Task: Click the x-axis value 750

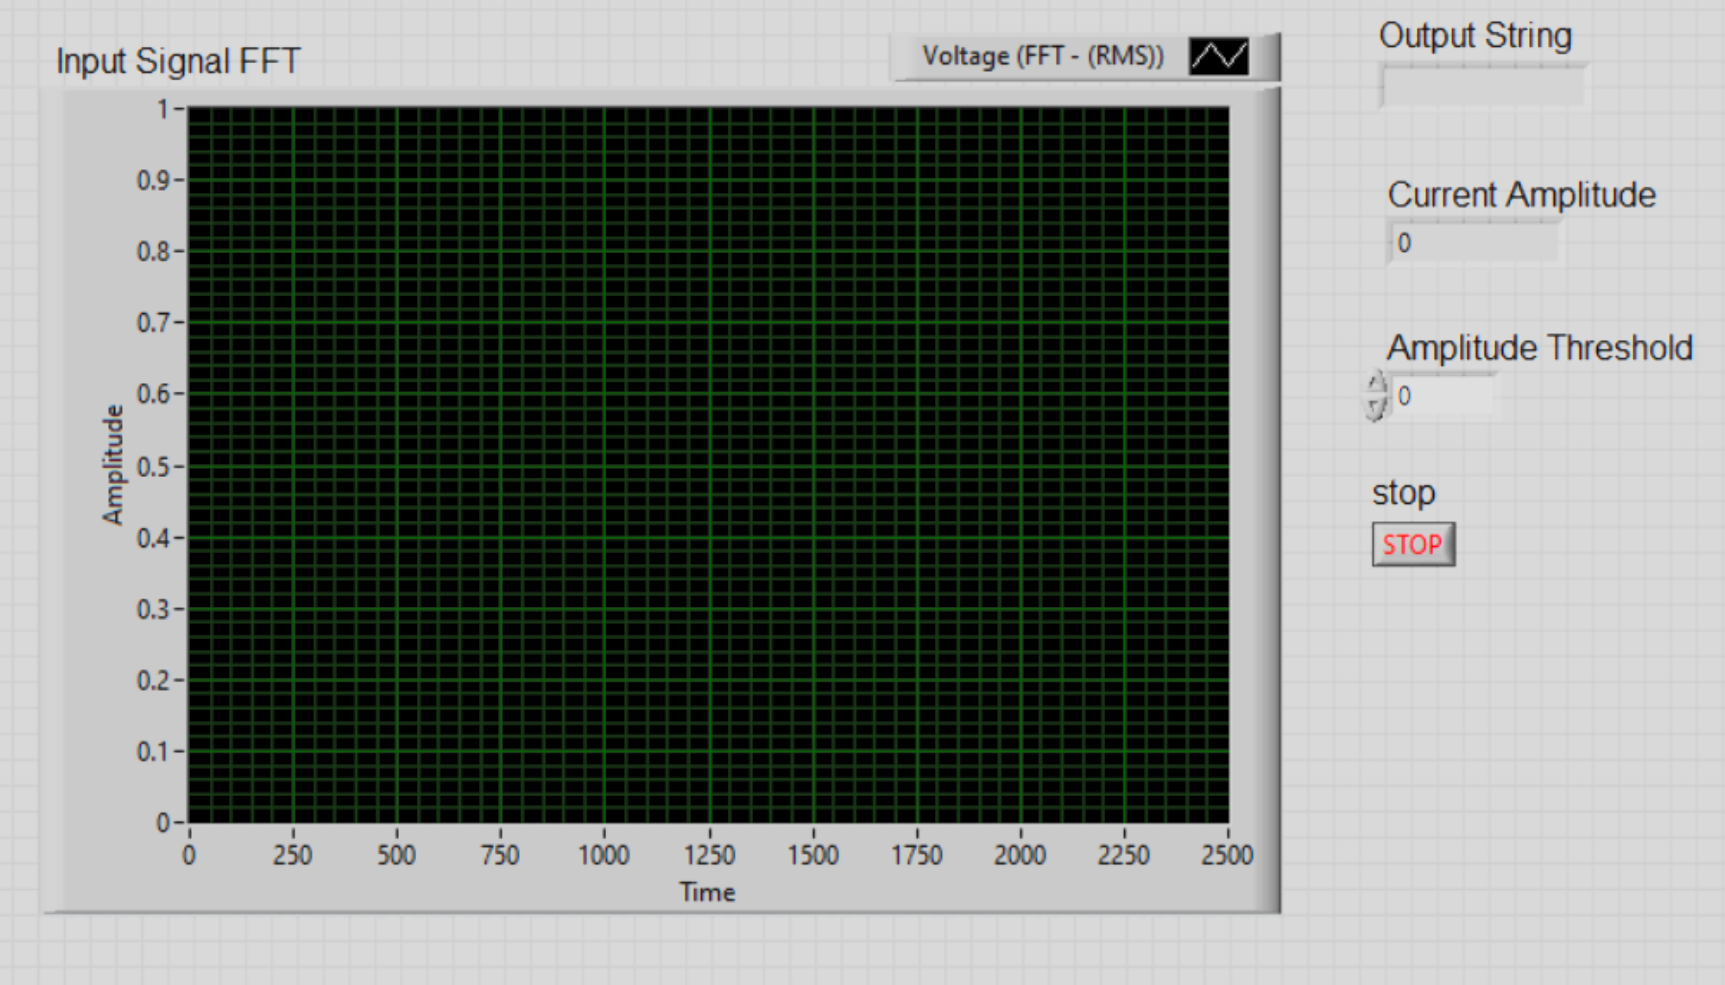Action: coord(500,855)
